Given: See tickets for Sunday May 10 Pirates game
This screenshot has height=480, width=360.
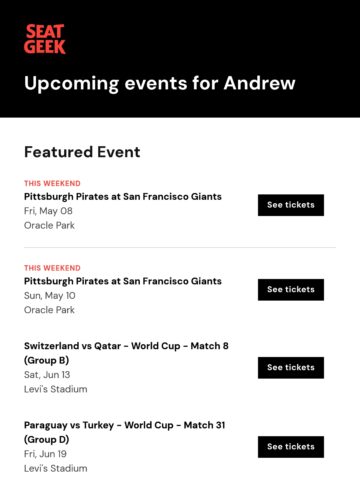Looking at the screenshot, I should click(x=291, y=290).
